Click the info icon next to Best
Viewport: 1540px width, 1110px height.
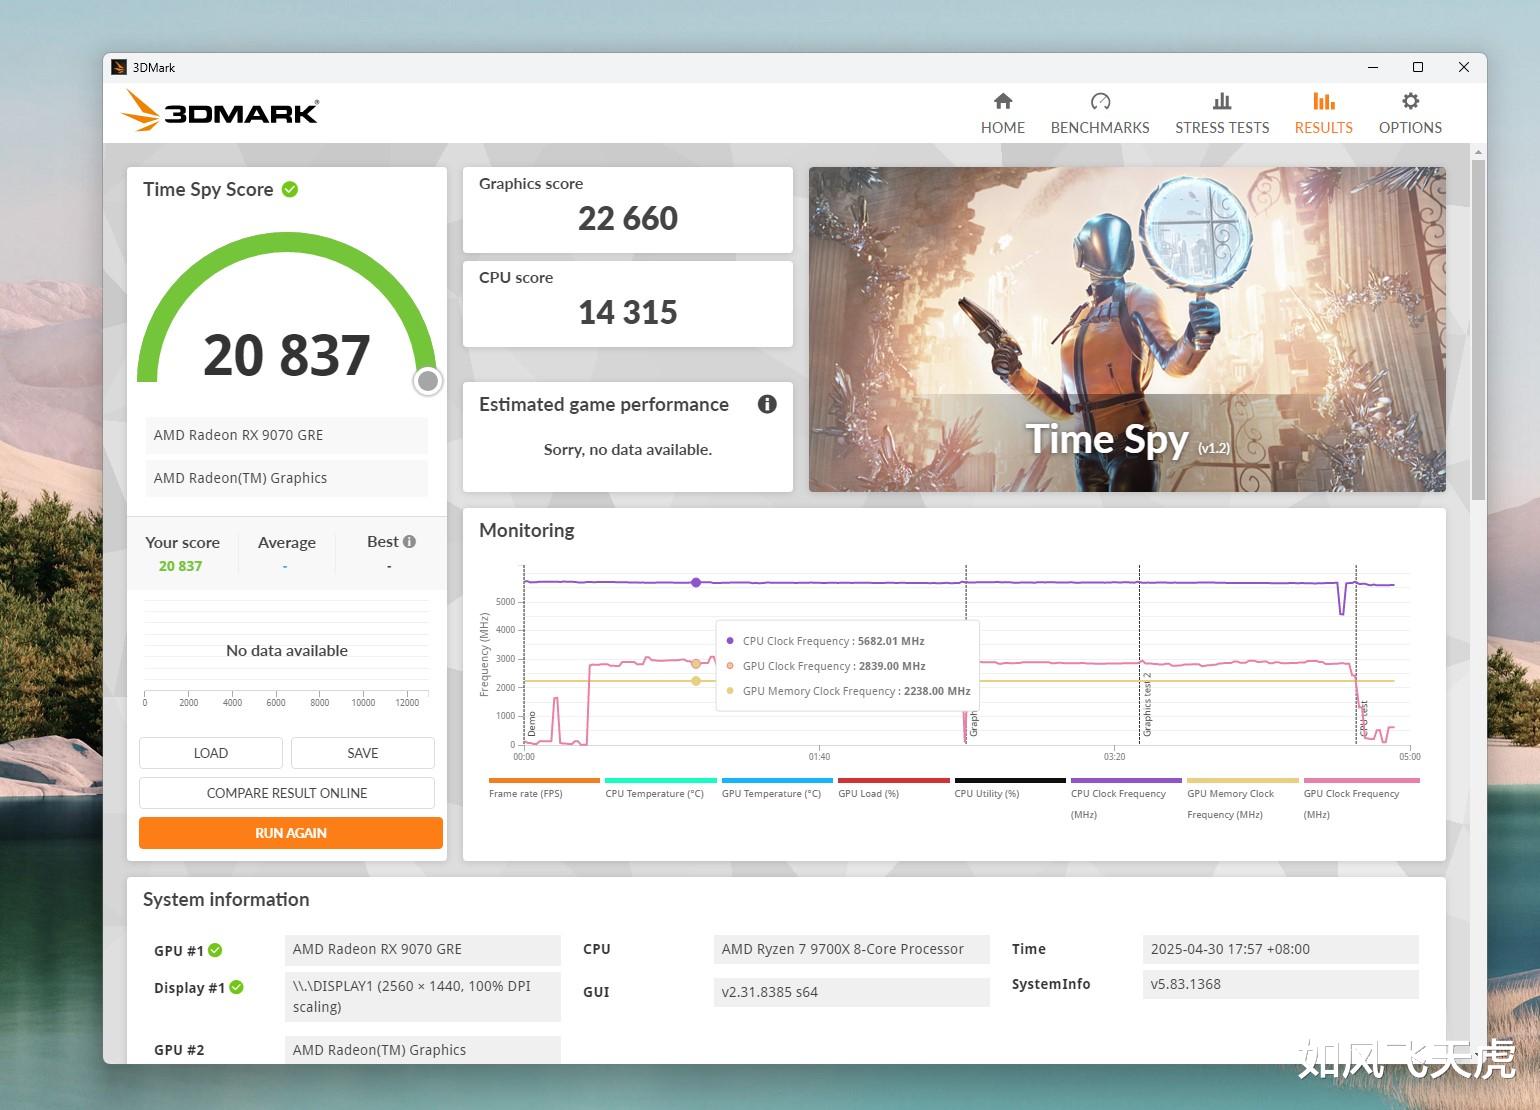409,541
